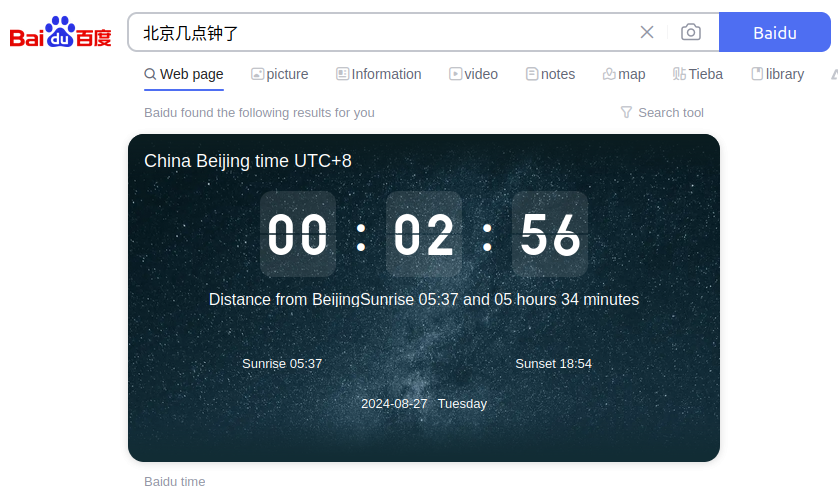Click the Baidu paw logo
This screenshot has height=496, width=838.
tap(60, 34)
